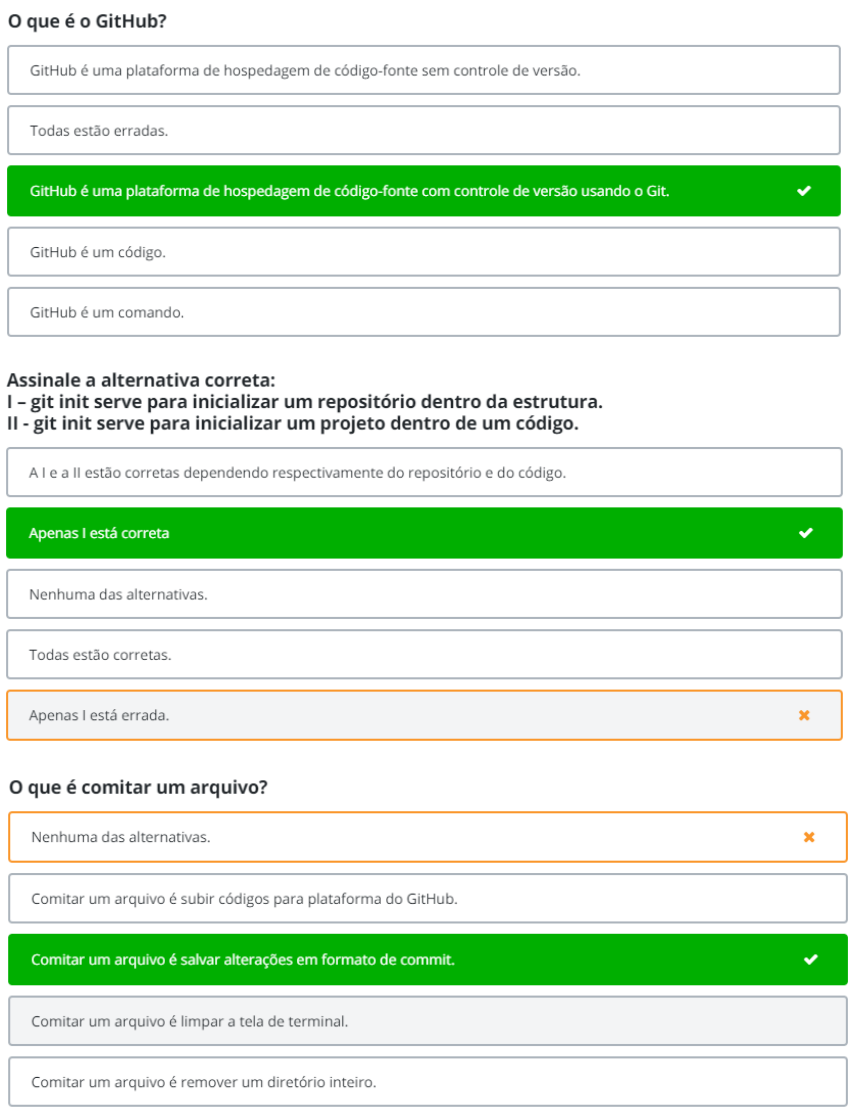Viewport: 851px width, 1113px height.
Task: Select "GitHub é uma plataforma sem controle de versão"
Action: click(x=425, y=69)
